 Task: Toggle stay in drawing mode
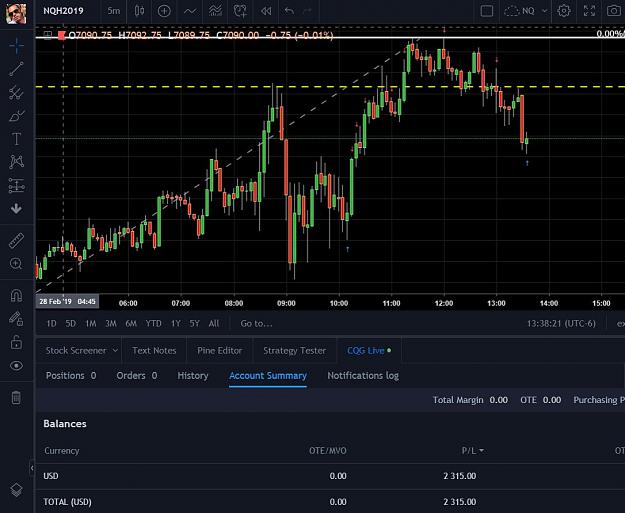tap(16, 319)
